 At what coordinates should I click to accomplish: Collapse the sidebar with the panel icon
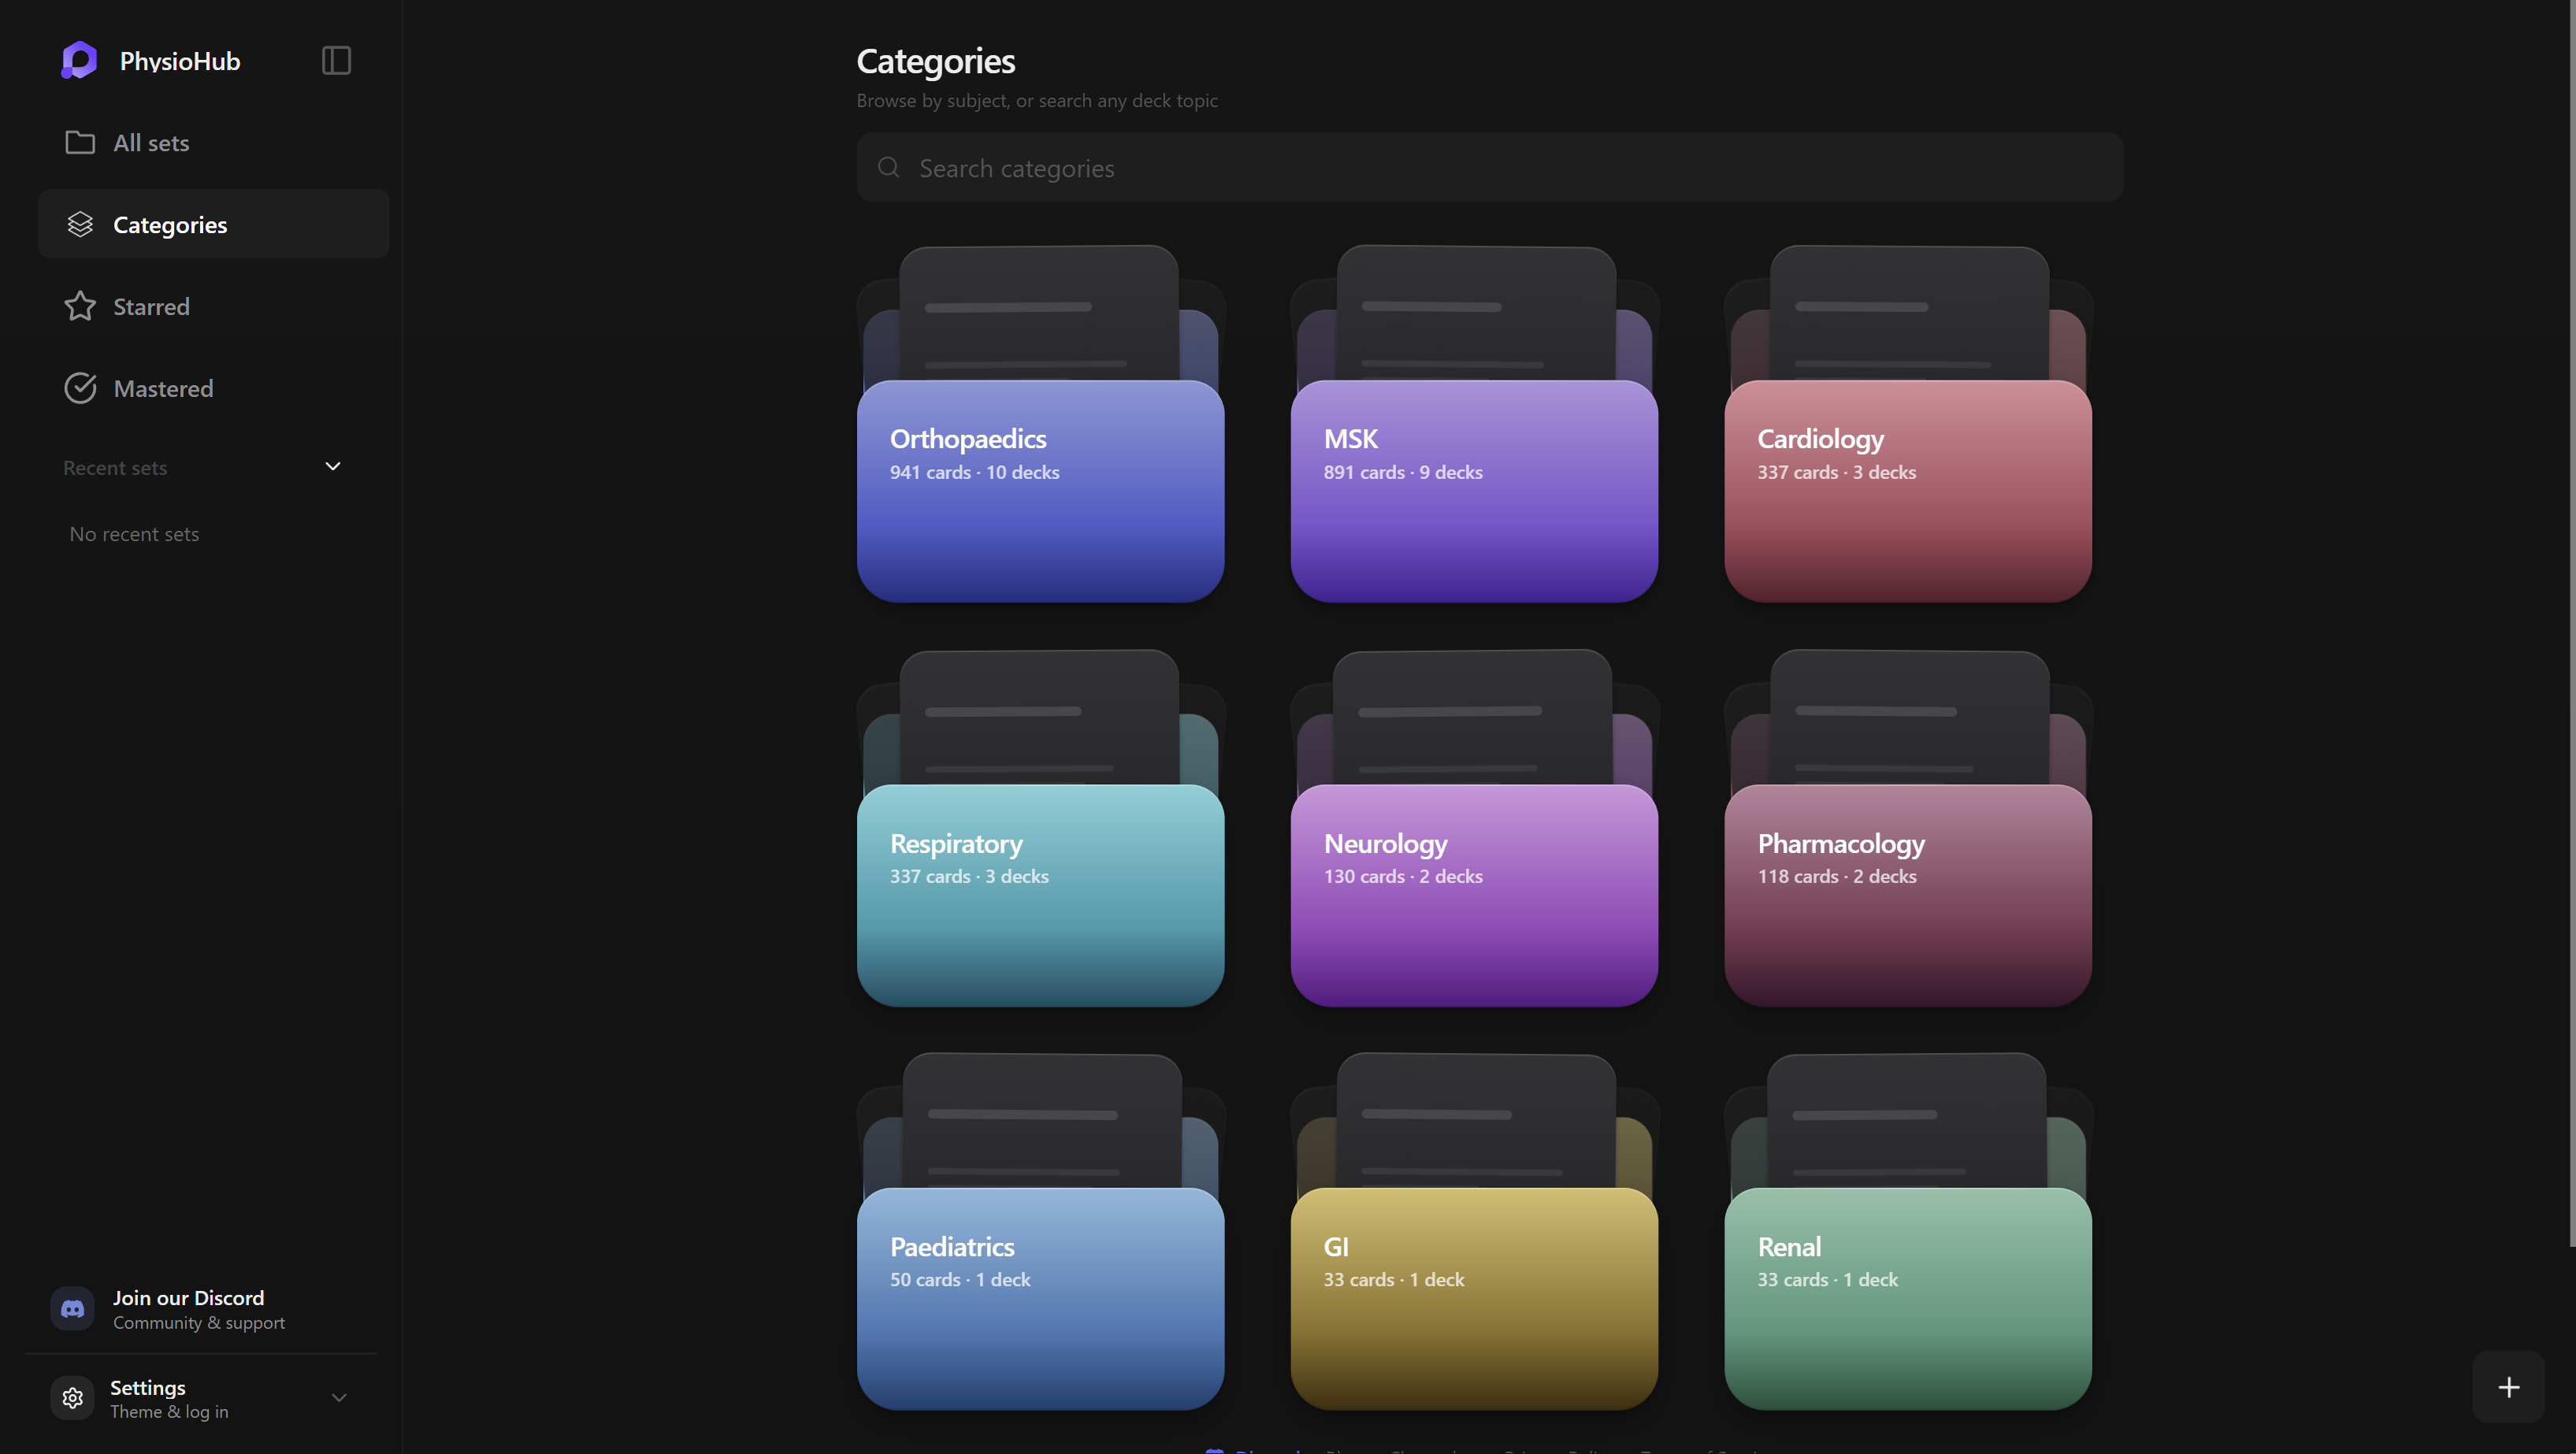(336, 60)
